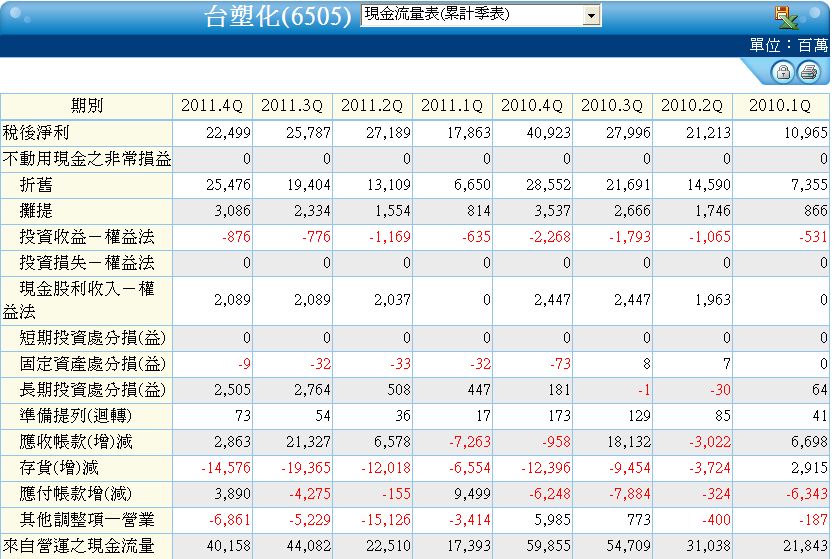Click the 22,499 net profit value
The width and height of the screenshot is (834, 559).
pos(228,133)
